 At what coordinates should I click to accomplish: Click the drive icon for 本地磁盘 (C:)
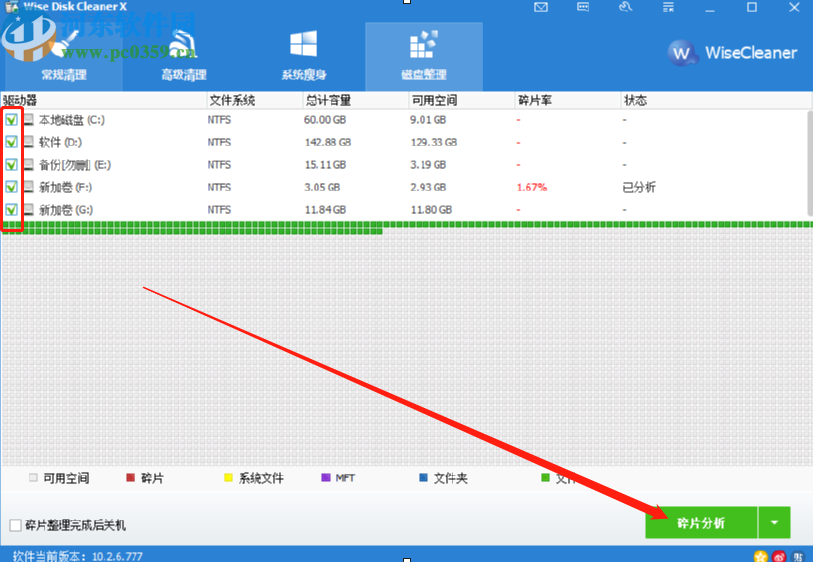[x=29, y=120]
